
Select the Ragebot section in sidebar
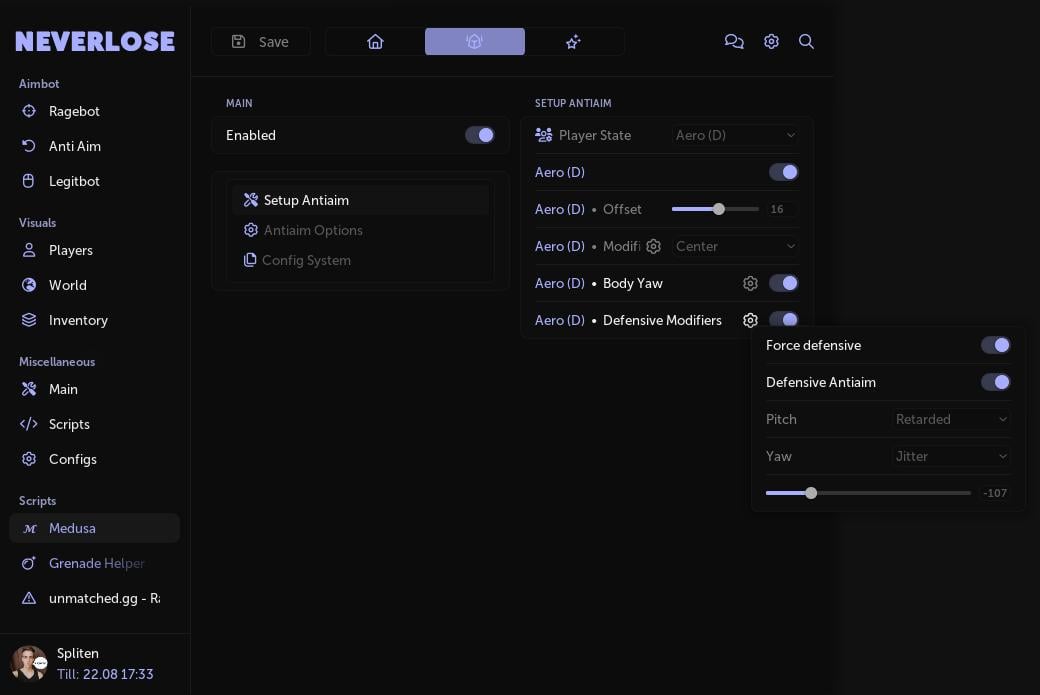coord(74,111)
